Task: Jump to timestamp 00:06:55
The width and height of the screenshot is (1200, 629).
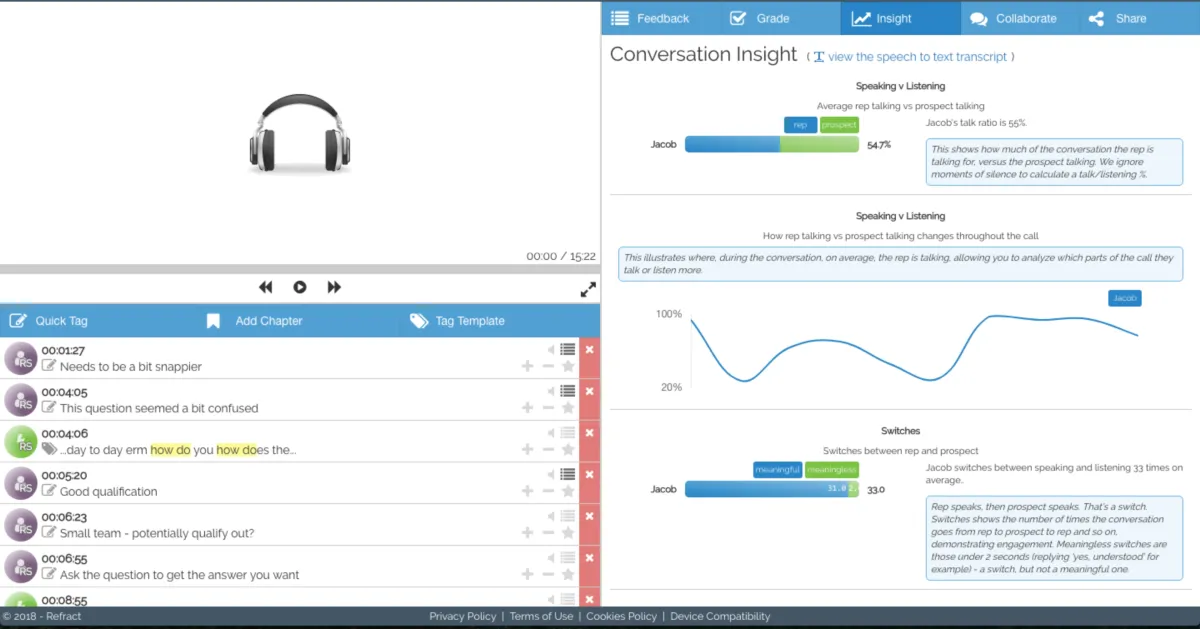Action: [x=64, y=559]
